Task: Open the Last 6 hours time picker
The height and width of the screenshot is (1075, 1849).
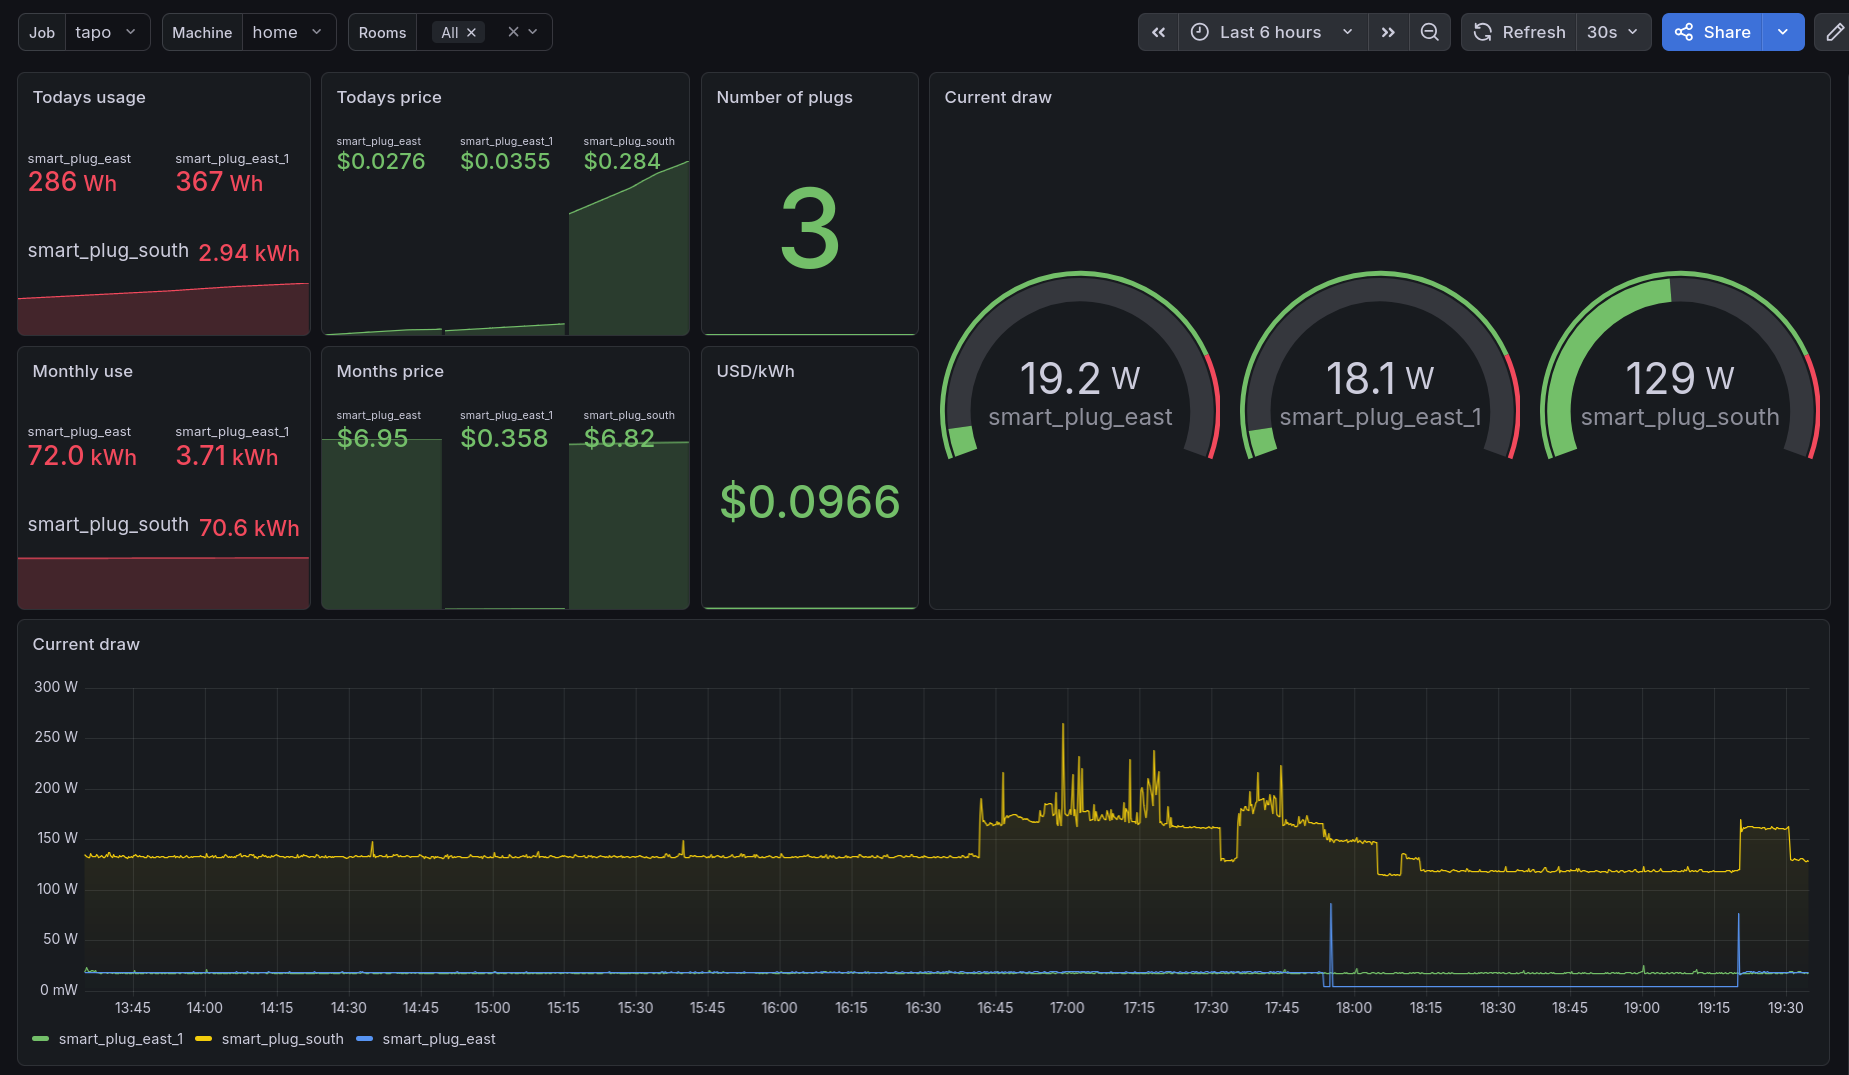Action: coord(1273,32)
